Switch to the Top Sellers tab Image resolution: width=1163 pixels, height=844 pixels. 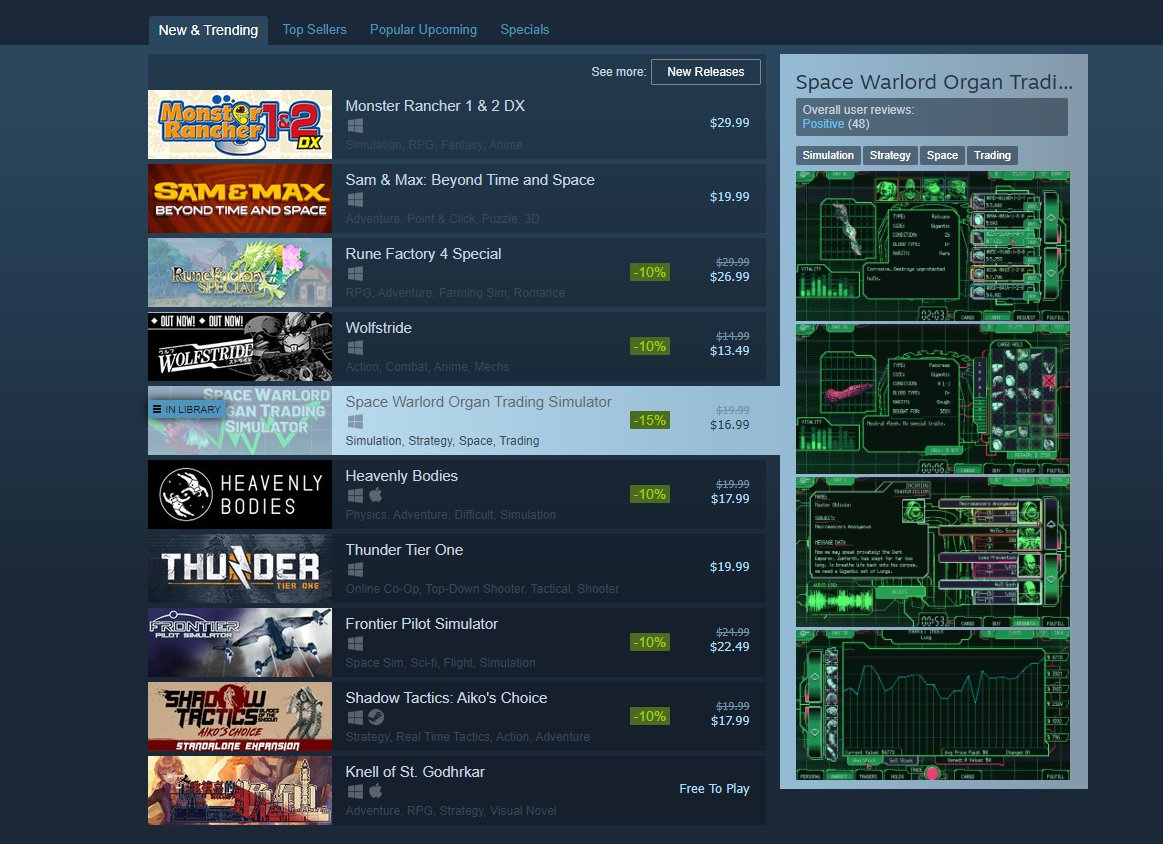314,30
